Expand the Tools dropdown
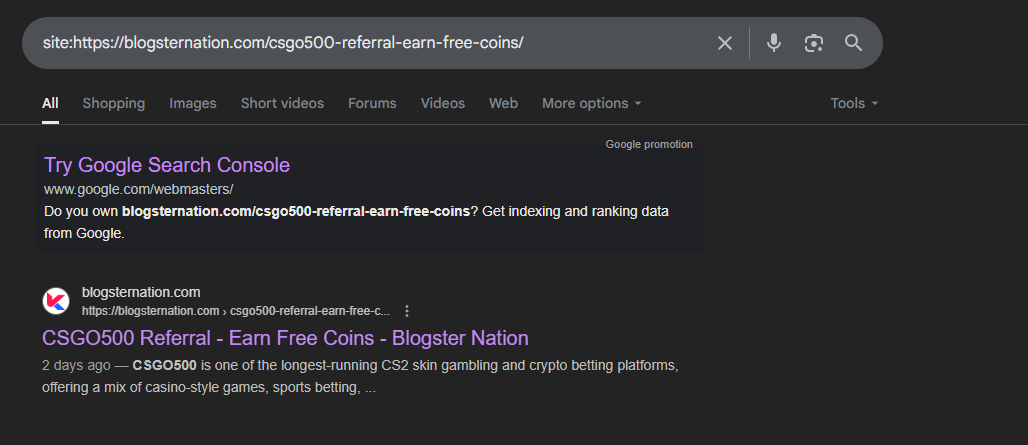This screenshot has height=445, width=1028. [854, 104]
